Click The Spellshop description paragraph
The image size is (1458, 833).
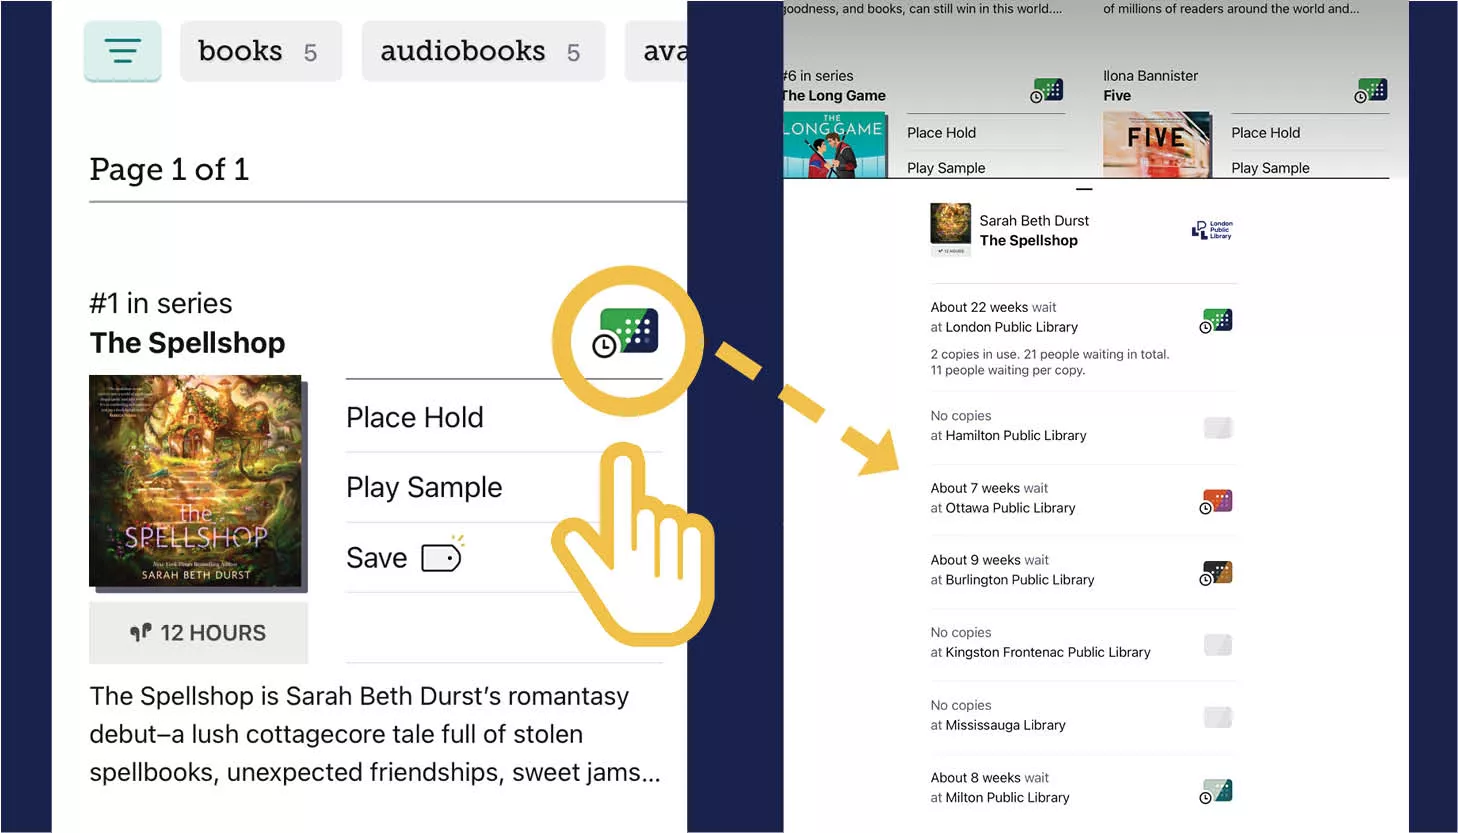(x=375, y=734)
